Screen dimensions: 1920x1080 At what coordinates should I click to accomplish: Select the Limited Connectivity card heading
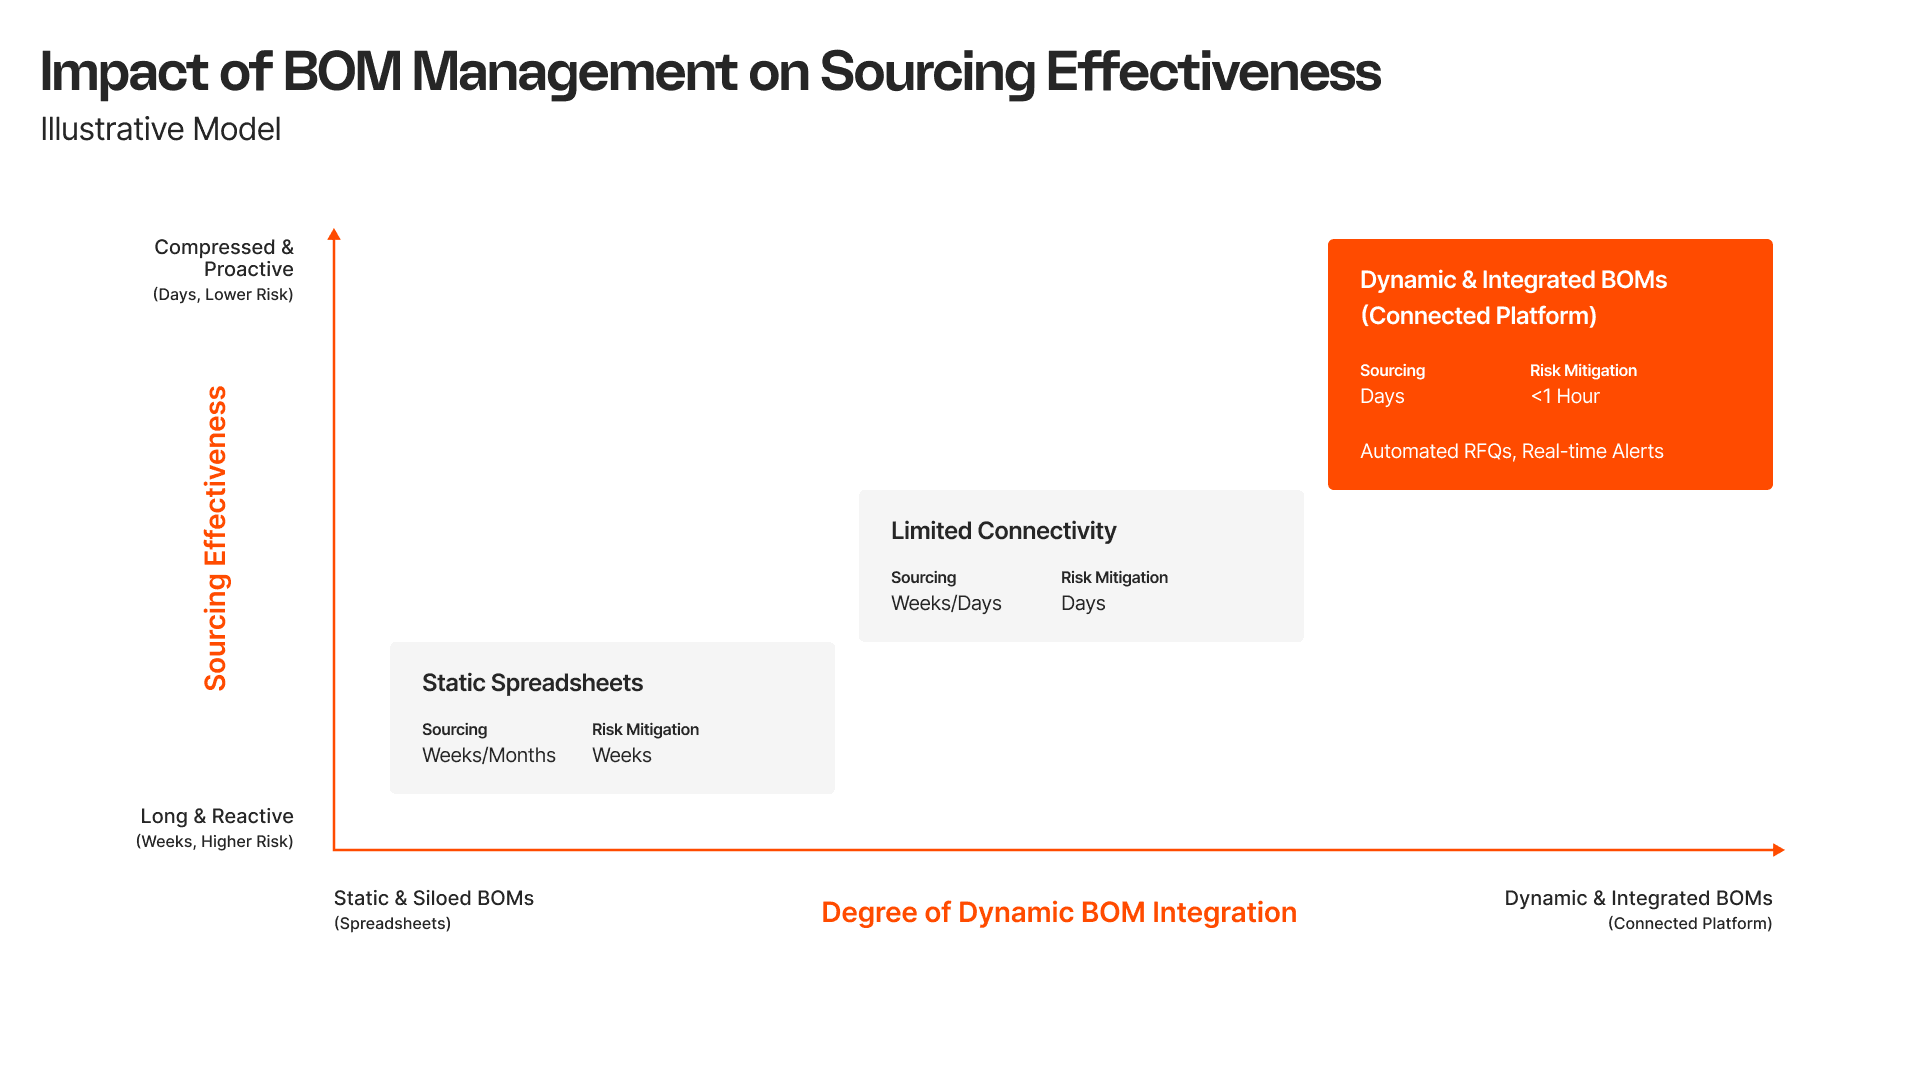(x=1003, y=531)
